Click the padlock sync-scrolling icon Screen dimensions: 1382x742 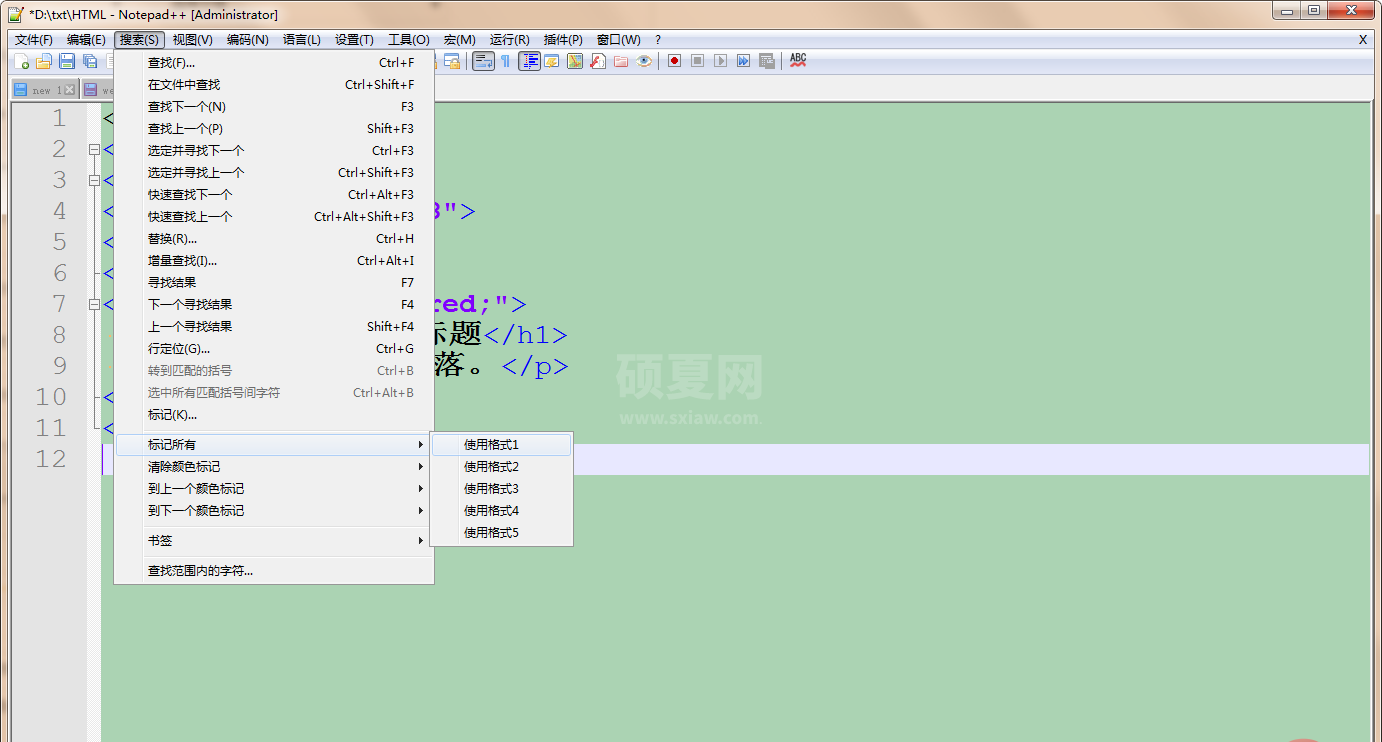pyautogui.click(x=452, y=61)
